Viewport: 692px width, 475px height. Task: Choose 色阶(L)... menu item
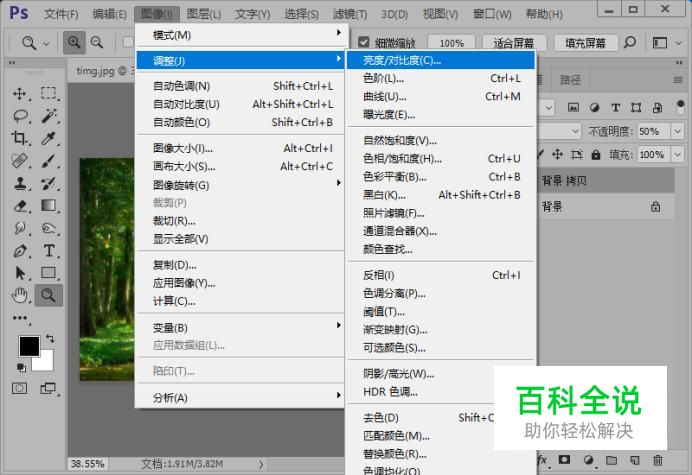[x=441, y=79]
